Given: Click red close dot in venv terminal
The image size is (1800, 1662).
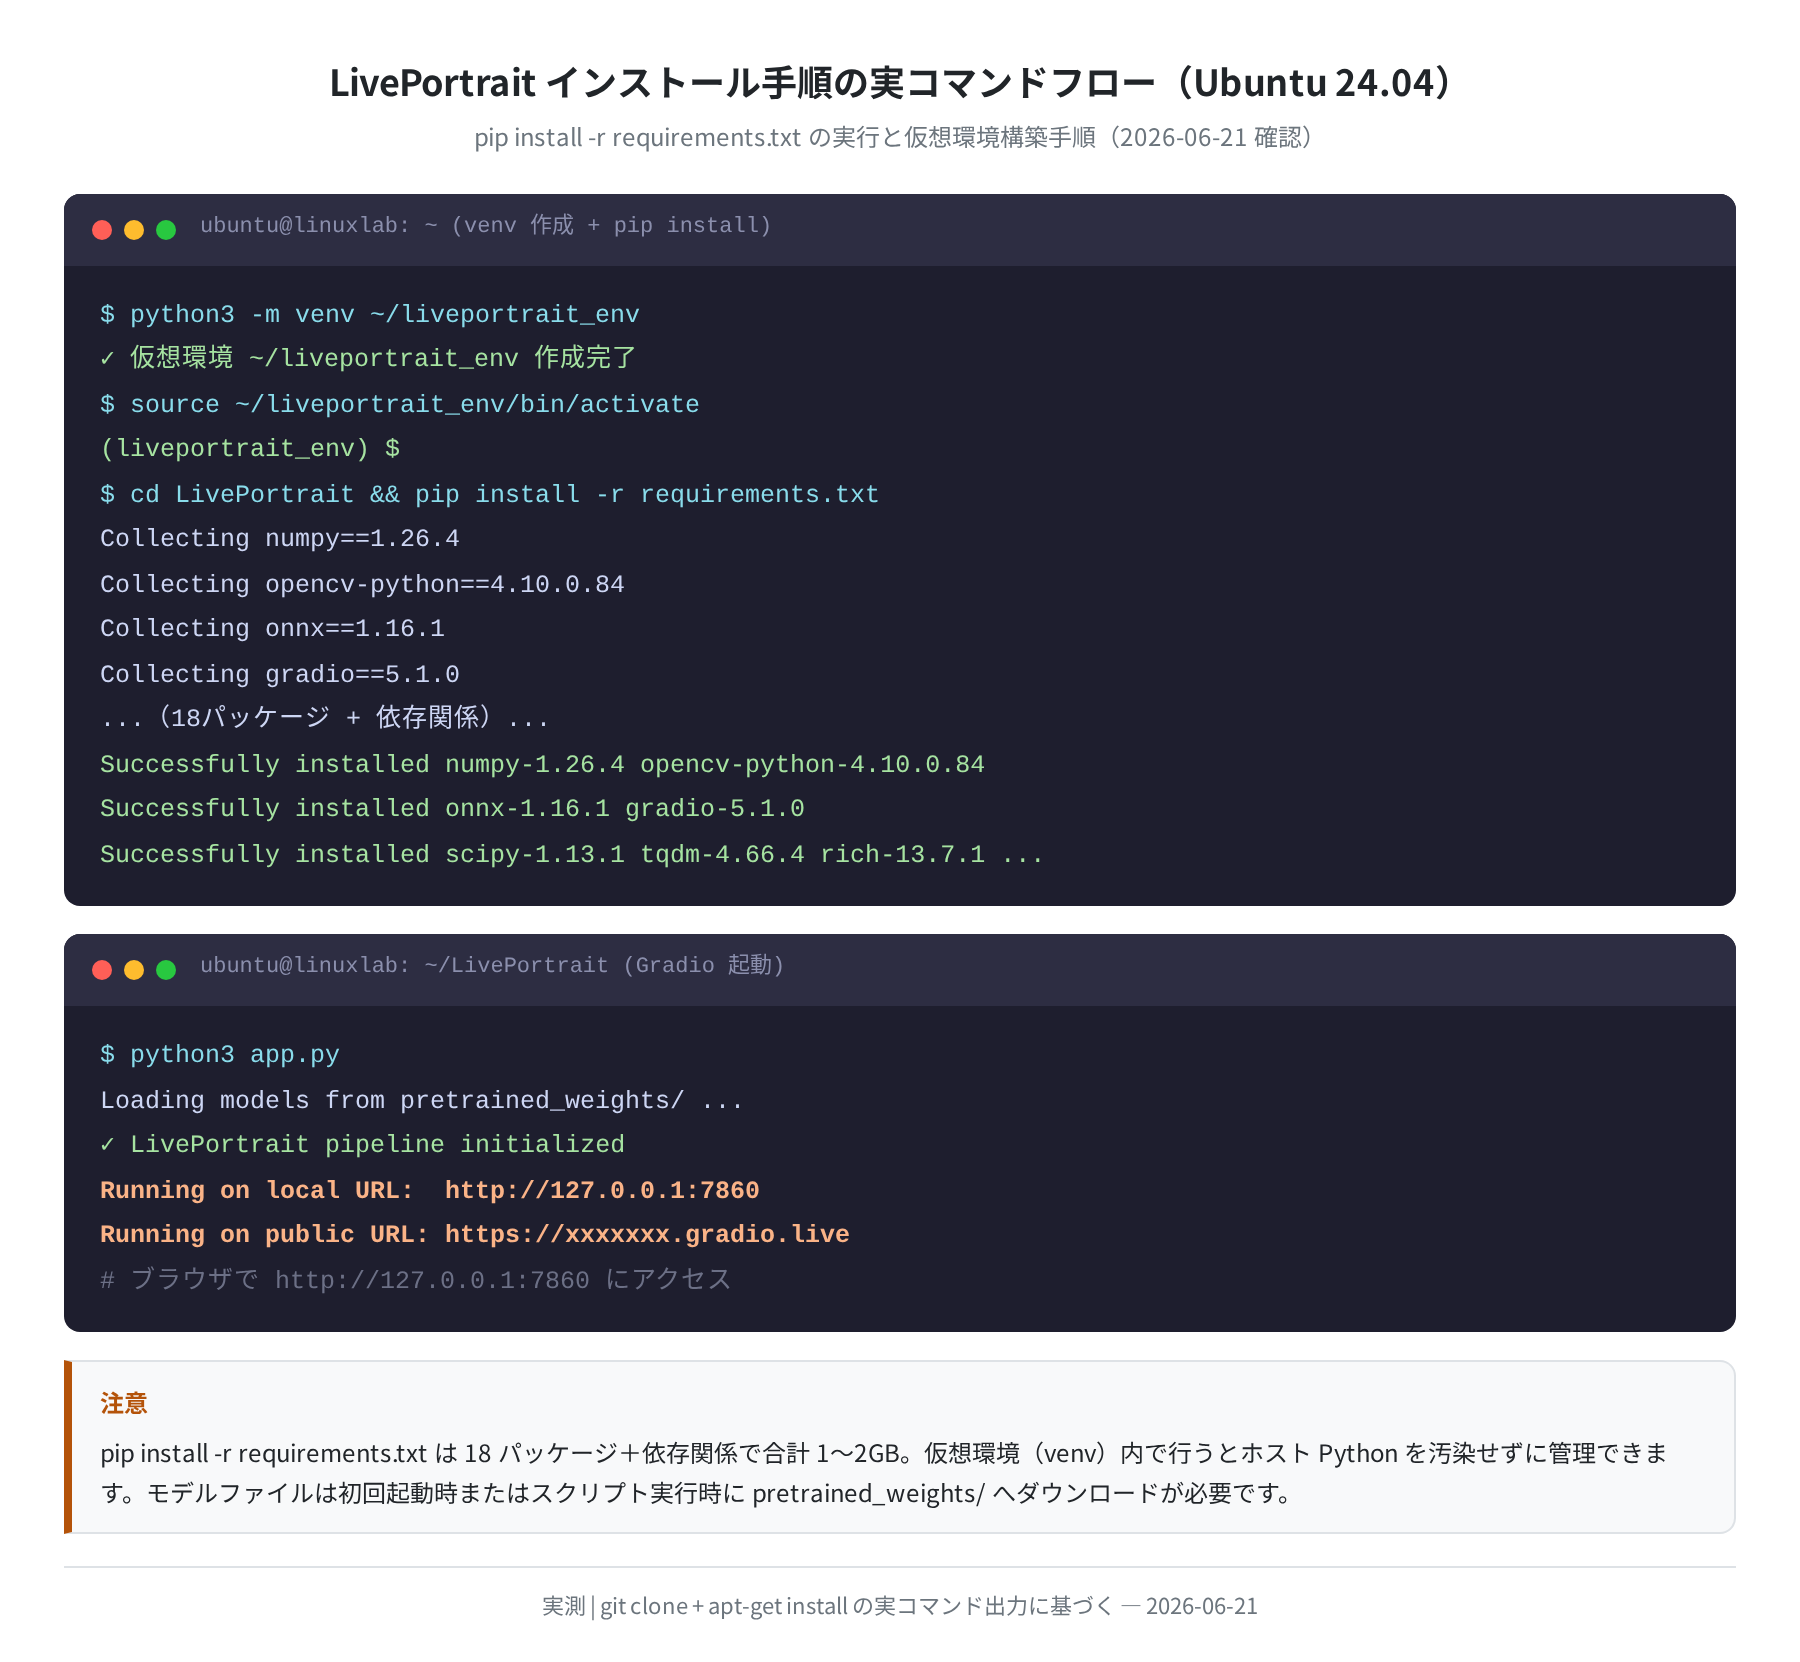Looking at the screenshot, I should tap(102, 230).
